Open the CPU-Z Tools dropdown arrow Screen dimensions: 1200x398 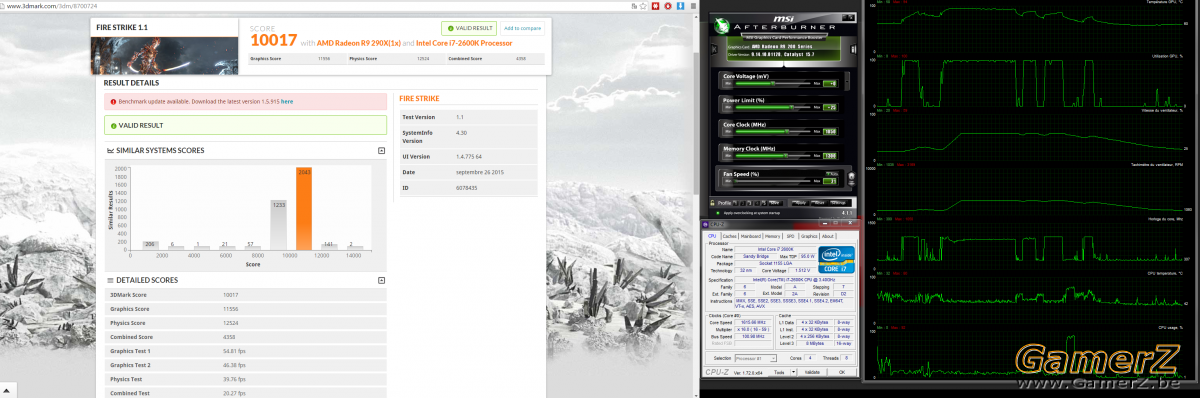coord(793,372)
